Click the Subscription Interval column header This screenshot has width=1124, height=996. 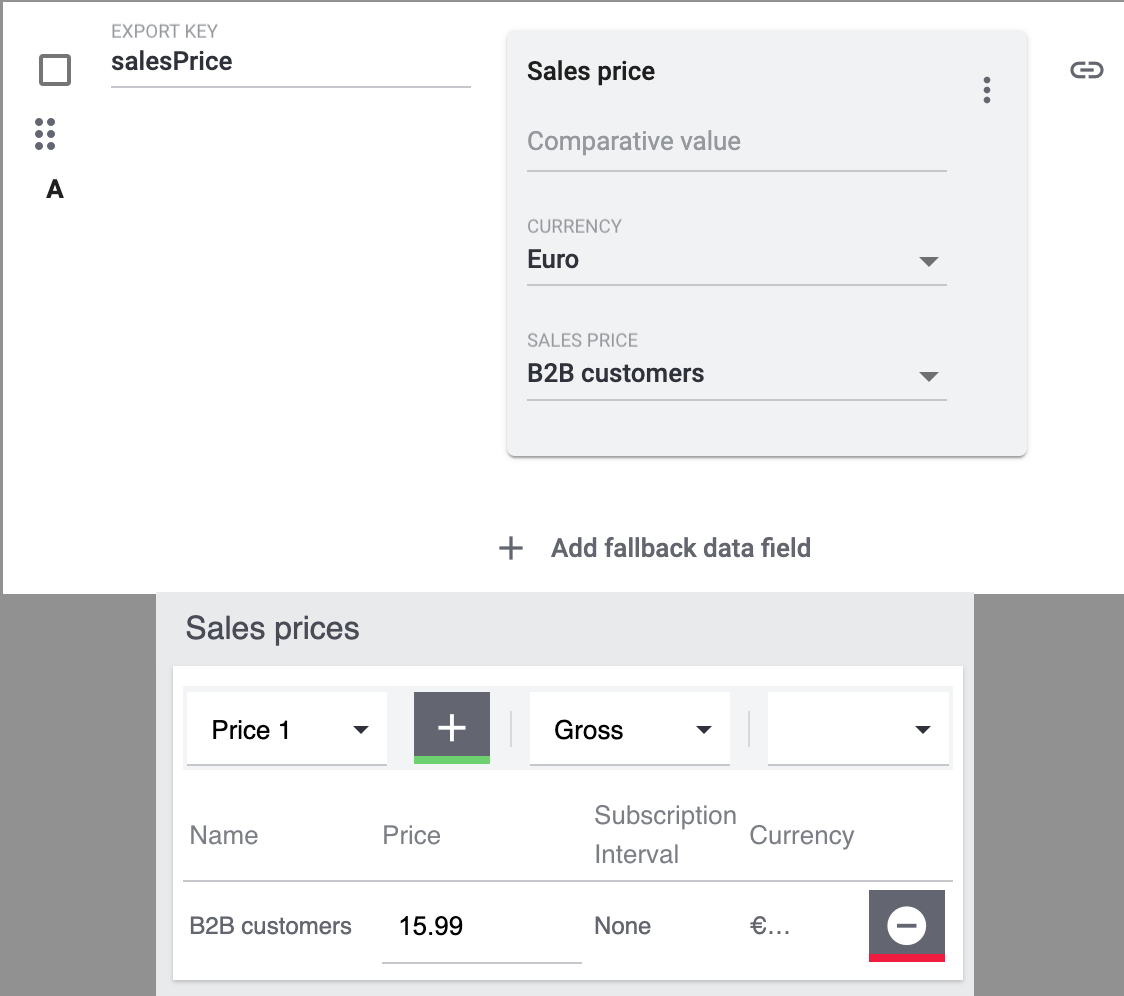664,835
